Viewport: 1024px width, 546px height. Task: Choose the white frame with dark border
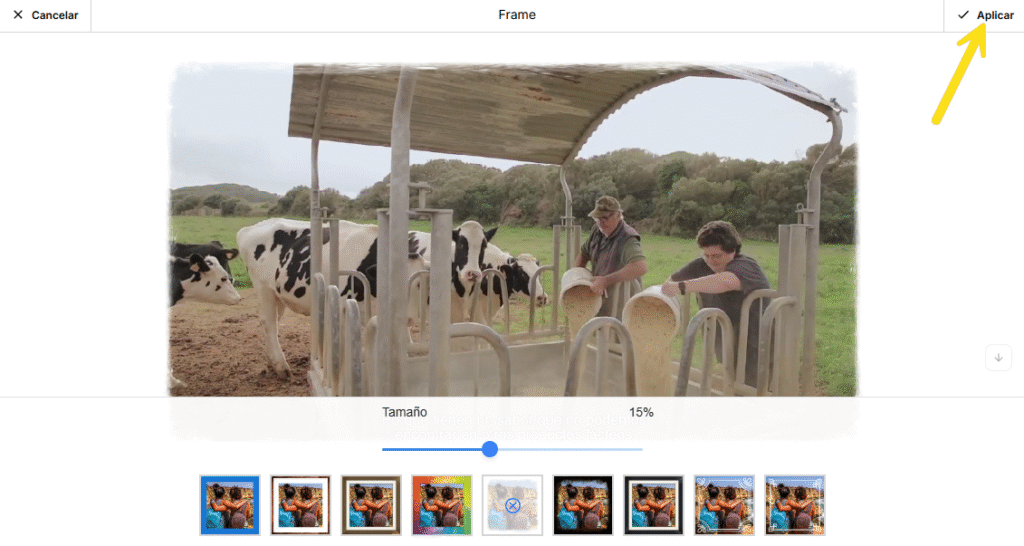(300, 505)
